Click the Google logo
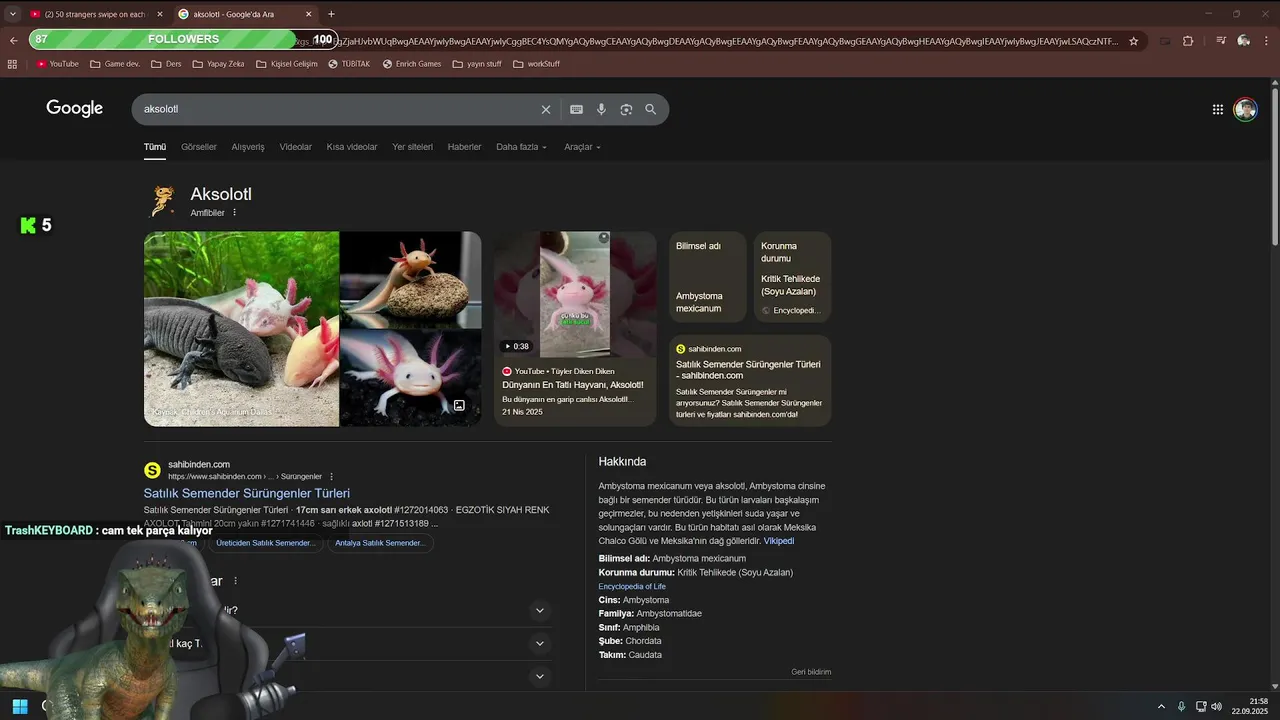 pos(75,109)
